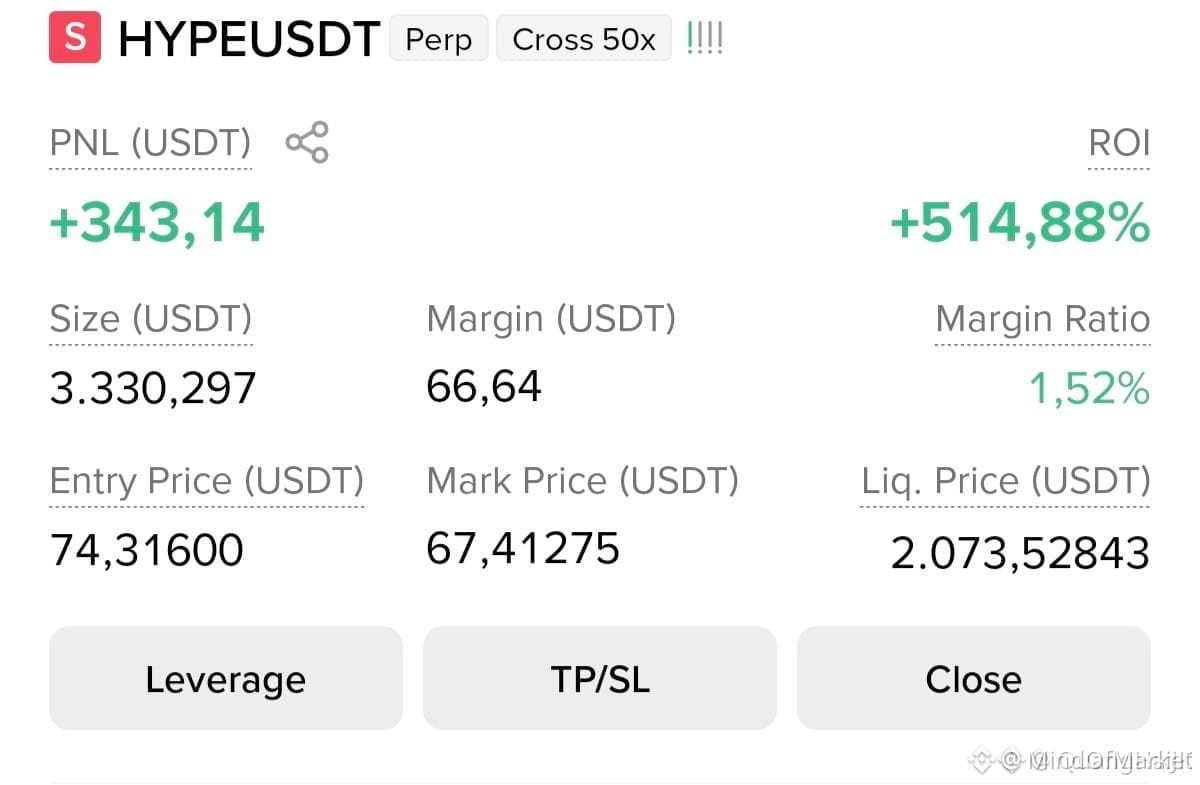Tap the 1,52% margin ratio value
This screenshot has width=1200, height=785.
click(1090, 388)
